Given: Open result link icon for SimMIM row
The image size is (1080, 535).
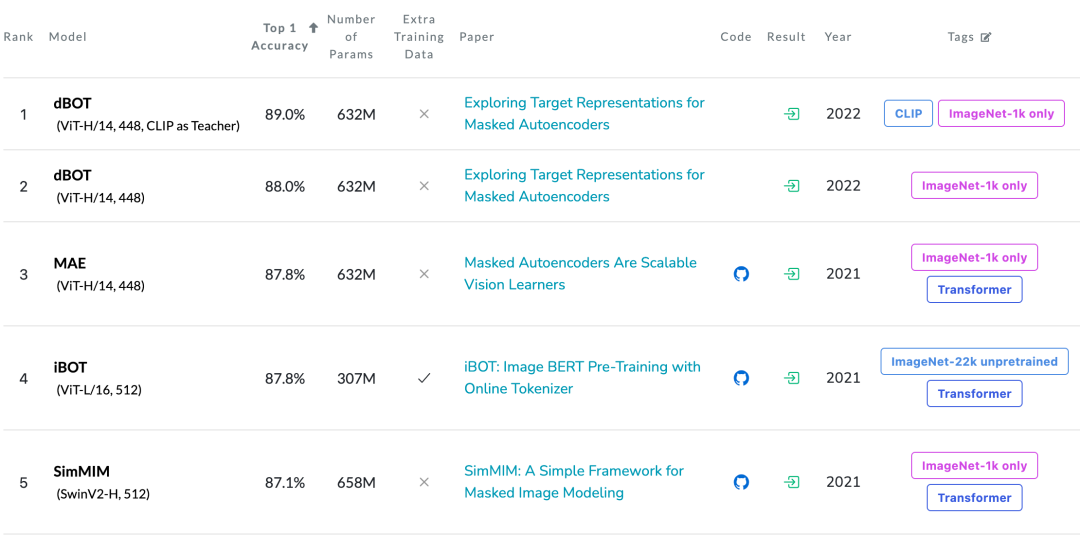Looking at the screenshot, I should coord(792,482).
